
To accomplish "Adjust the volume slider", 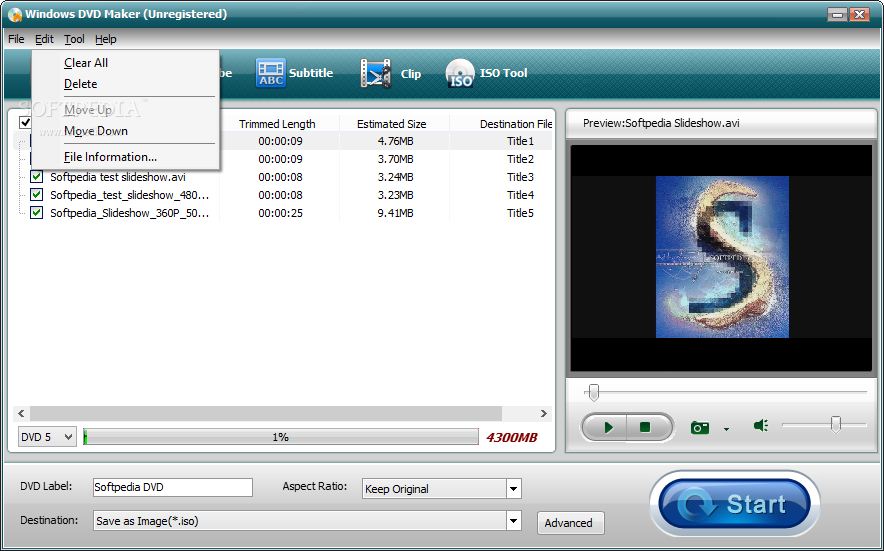I will (836, 424).
